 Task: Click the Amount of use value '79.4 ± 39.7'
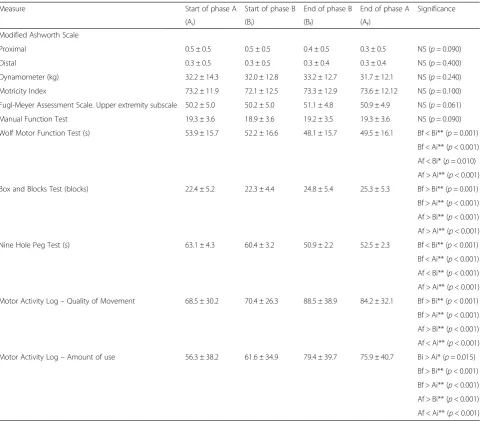pos(320,357)
